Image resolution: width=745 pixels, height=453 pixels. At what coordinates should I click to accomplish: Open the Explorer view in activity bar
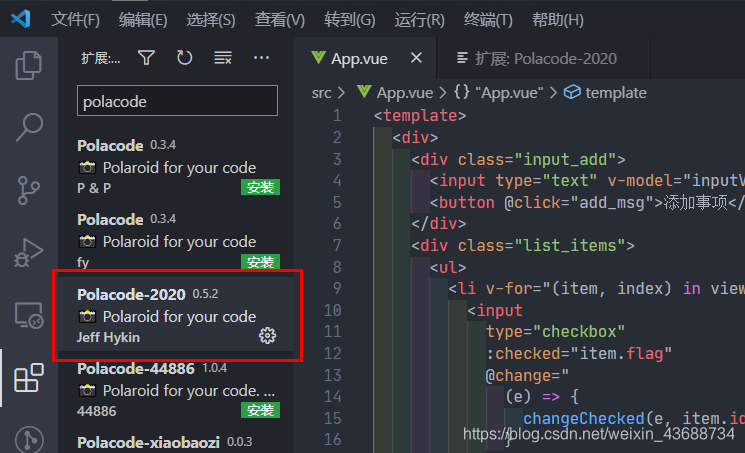(x=29, y=65)
